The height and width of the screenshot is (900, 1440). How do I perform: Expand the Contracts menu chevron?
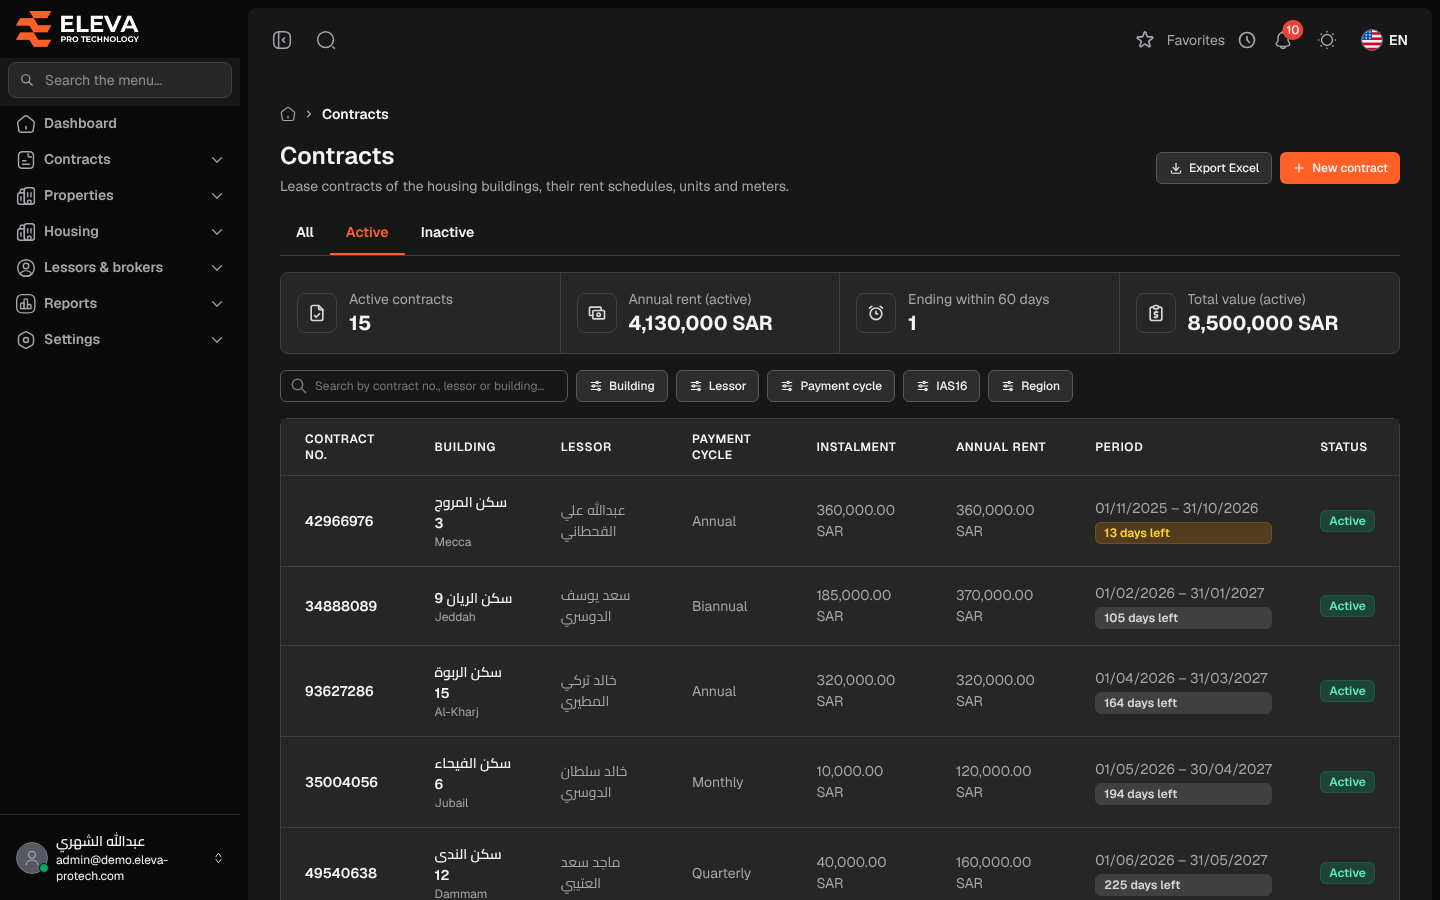pos(217,160)
